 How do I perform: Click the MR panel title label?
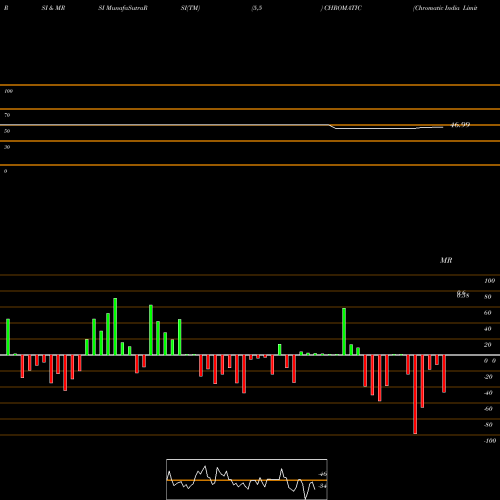pos(446,260)
